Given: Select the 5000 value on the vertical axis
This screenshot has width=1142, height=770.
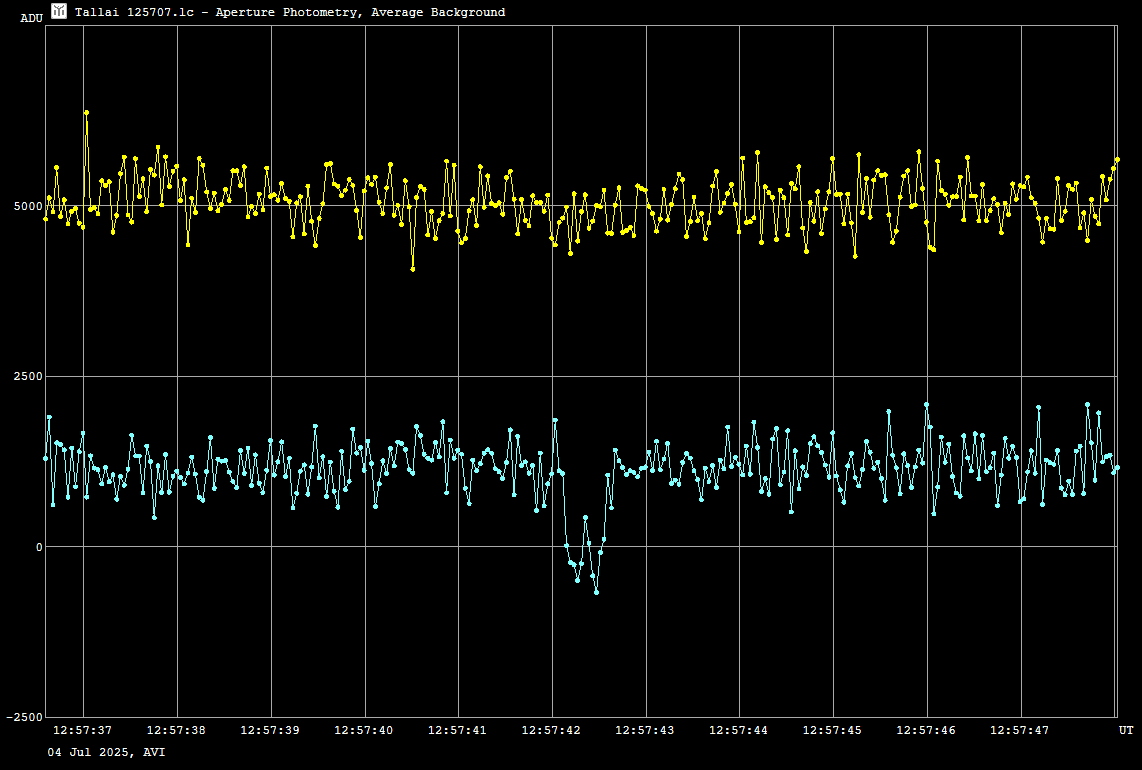Looking at the screenshot, I should (x=27, y=206).
